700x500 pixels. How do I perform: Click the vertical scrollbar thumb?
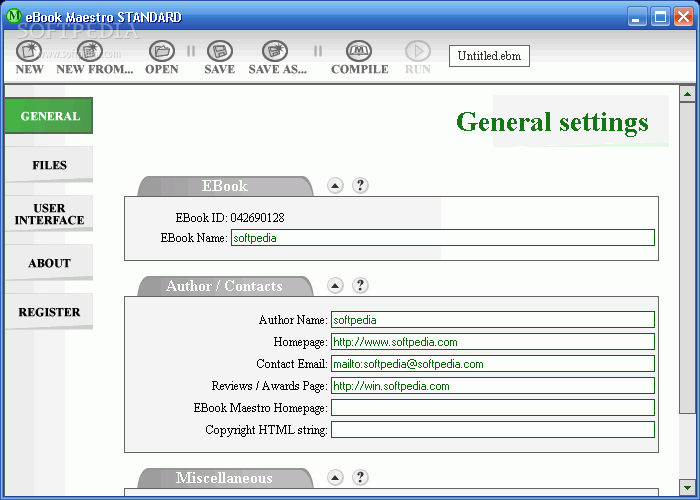(x=687, y=258)
